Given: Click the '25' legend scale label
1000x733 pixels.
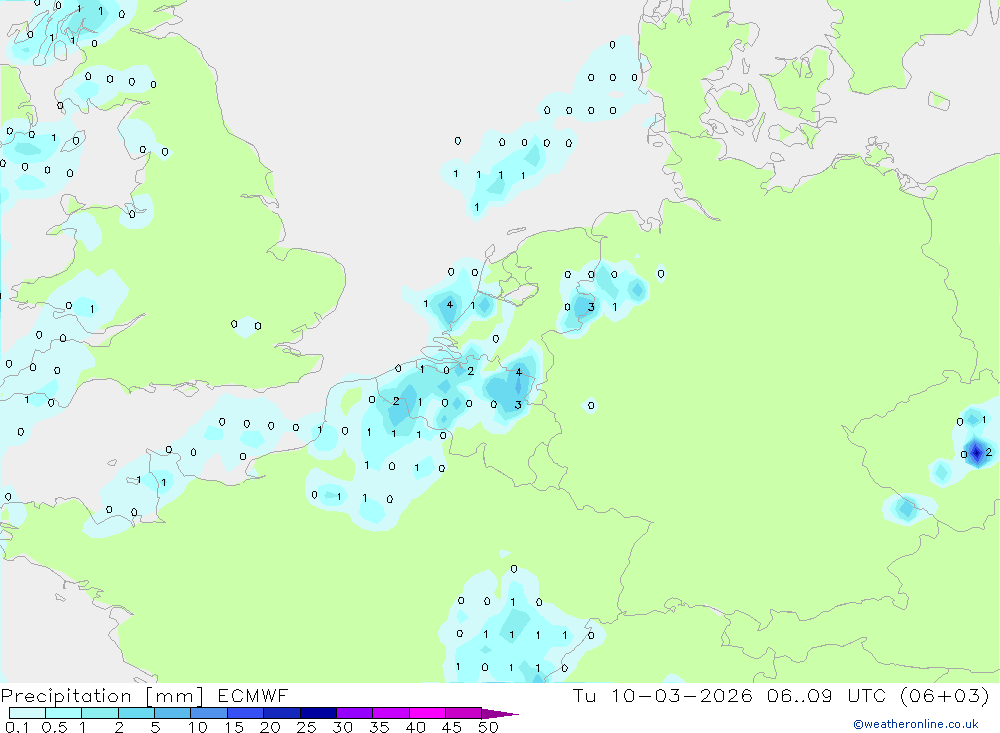Looking at the screenshot, I should point(306,727).
